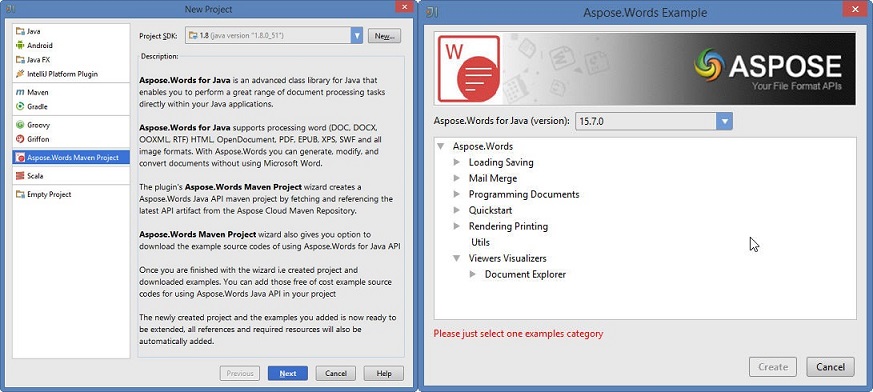Viewport: 873px width, 392px height.
Task: Expand the Quickstart node
Action: 457,210
